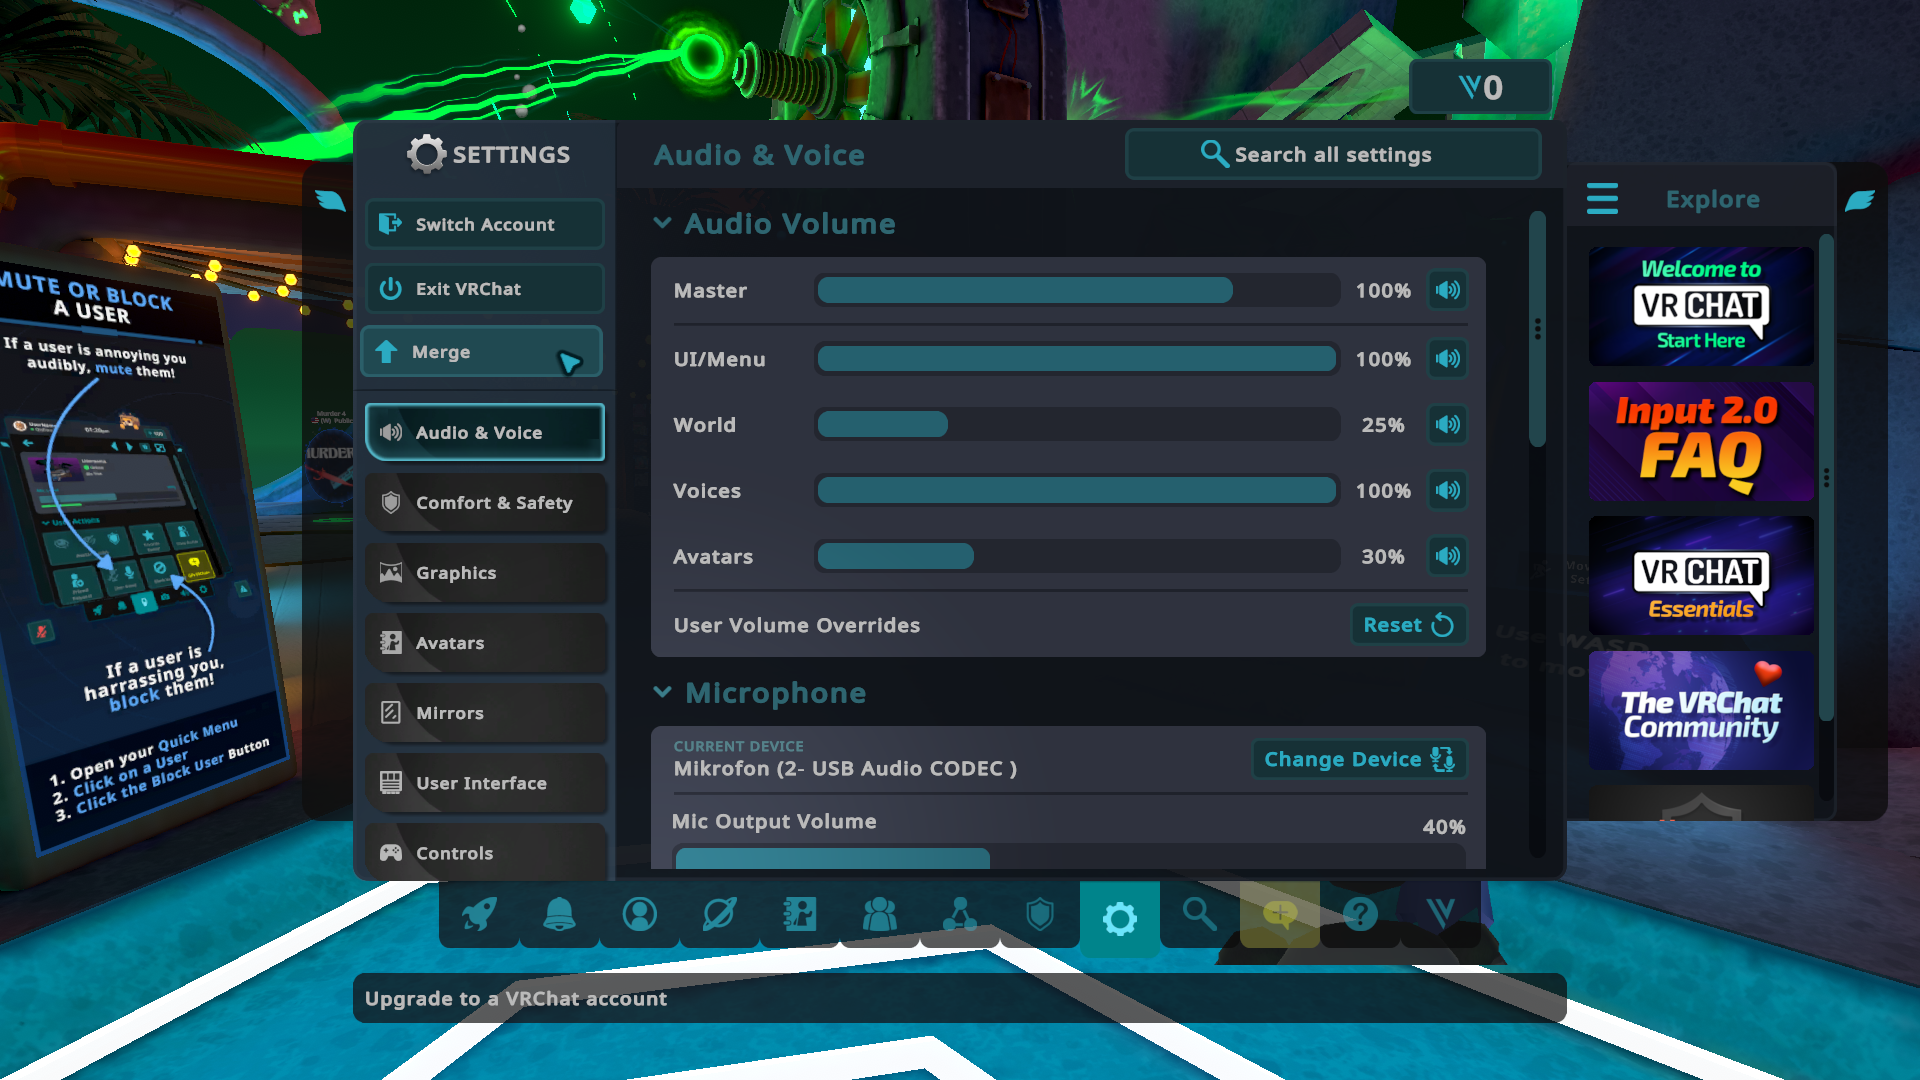Click the Mic Output Volume 40% value
This screenshot has width=1920, height=1080.
click(x=1444, y=827)
